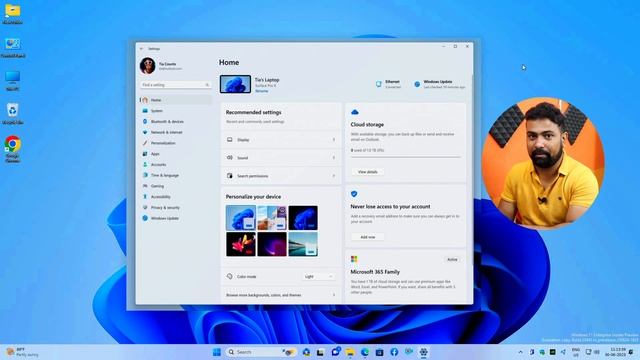
Task: Select the dark blue bloom theme thumbnail
Action: [303, 218]
